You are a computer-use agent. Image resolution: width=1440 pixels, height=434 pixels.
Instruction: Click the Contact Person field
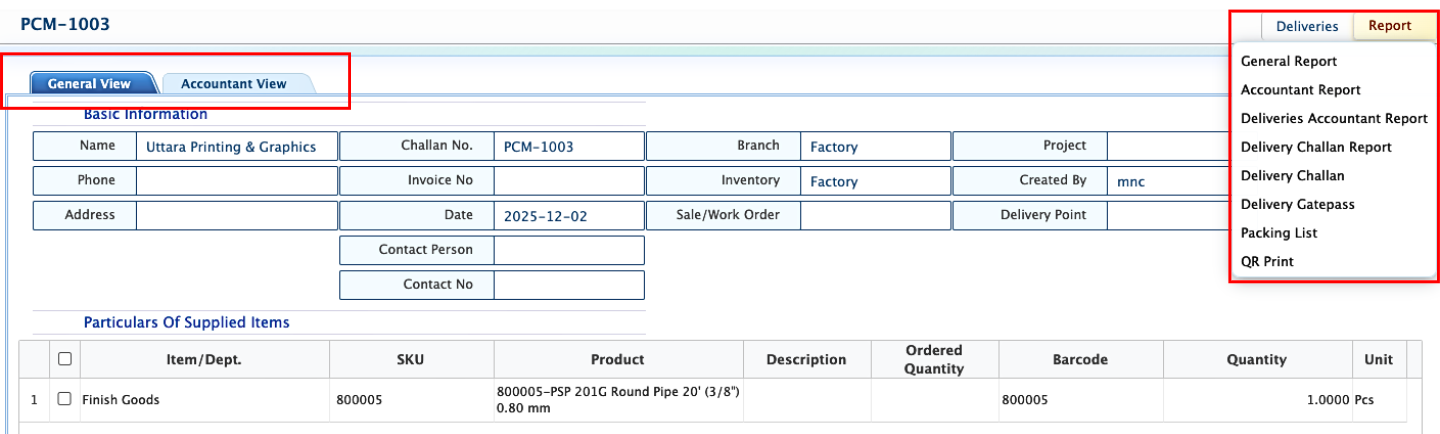[x=568, y=250]
